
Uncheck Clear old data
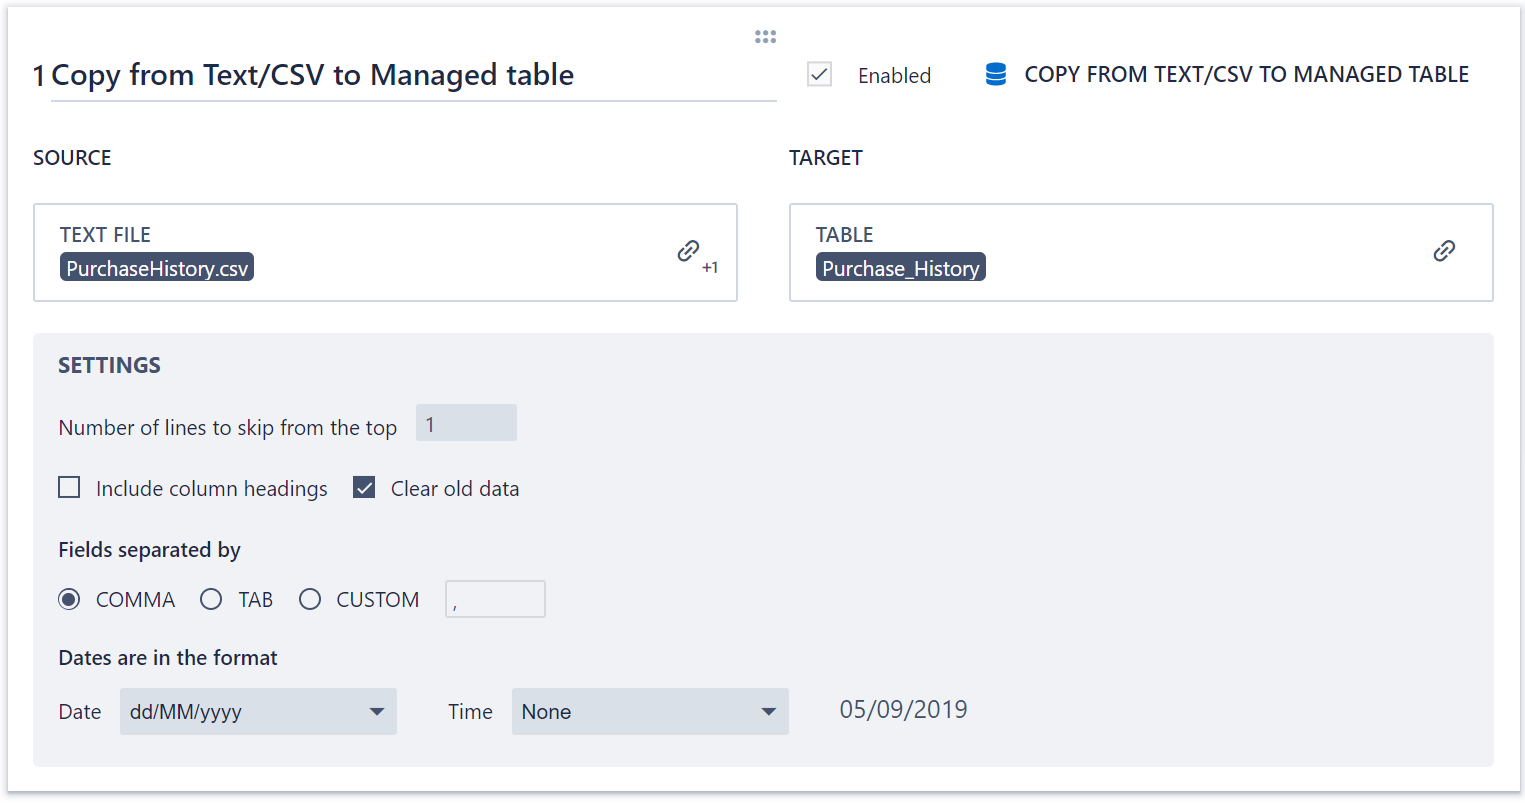click(364, 487)
